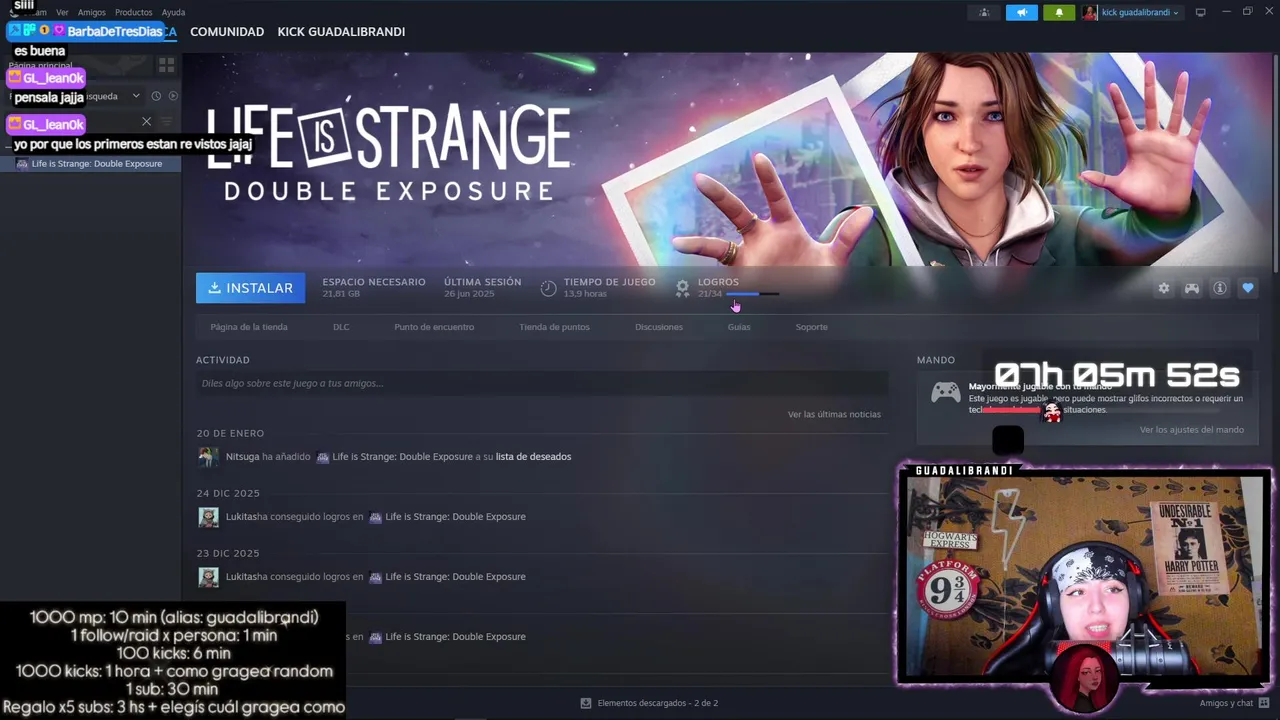
Task: Open the Nitsuga profile name
Action: (x=242, y=457)
